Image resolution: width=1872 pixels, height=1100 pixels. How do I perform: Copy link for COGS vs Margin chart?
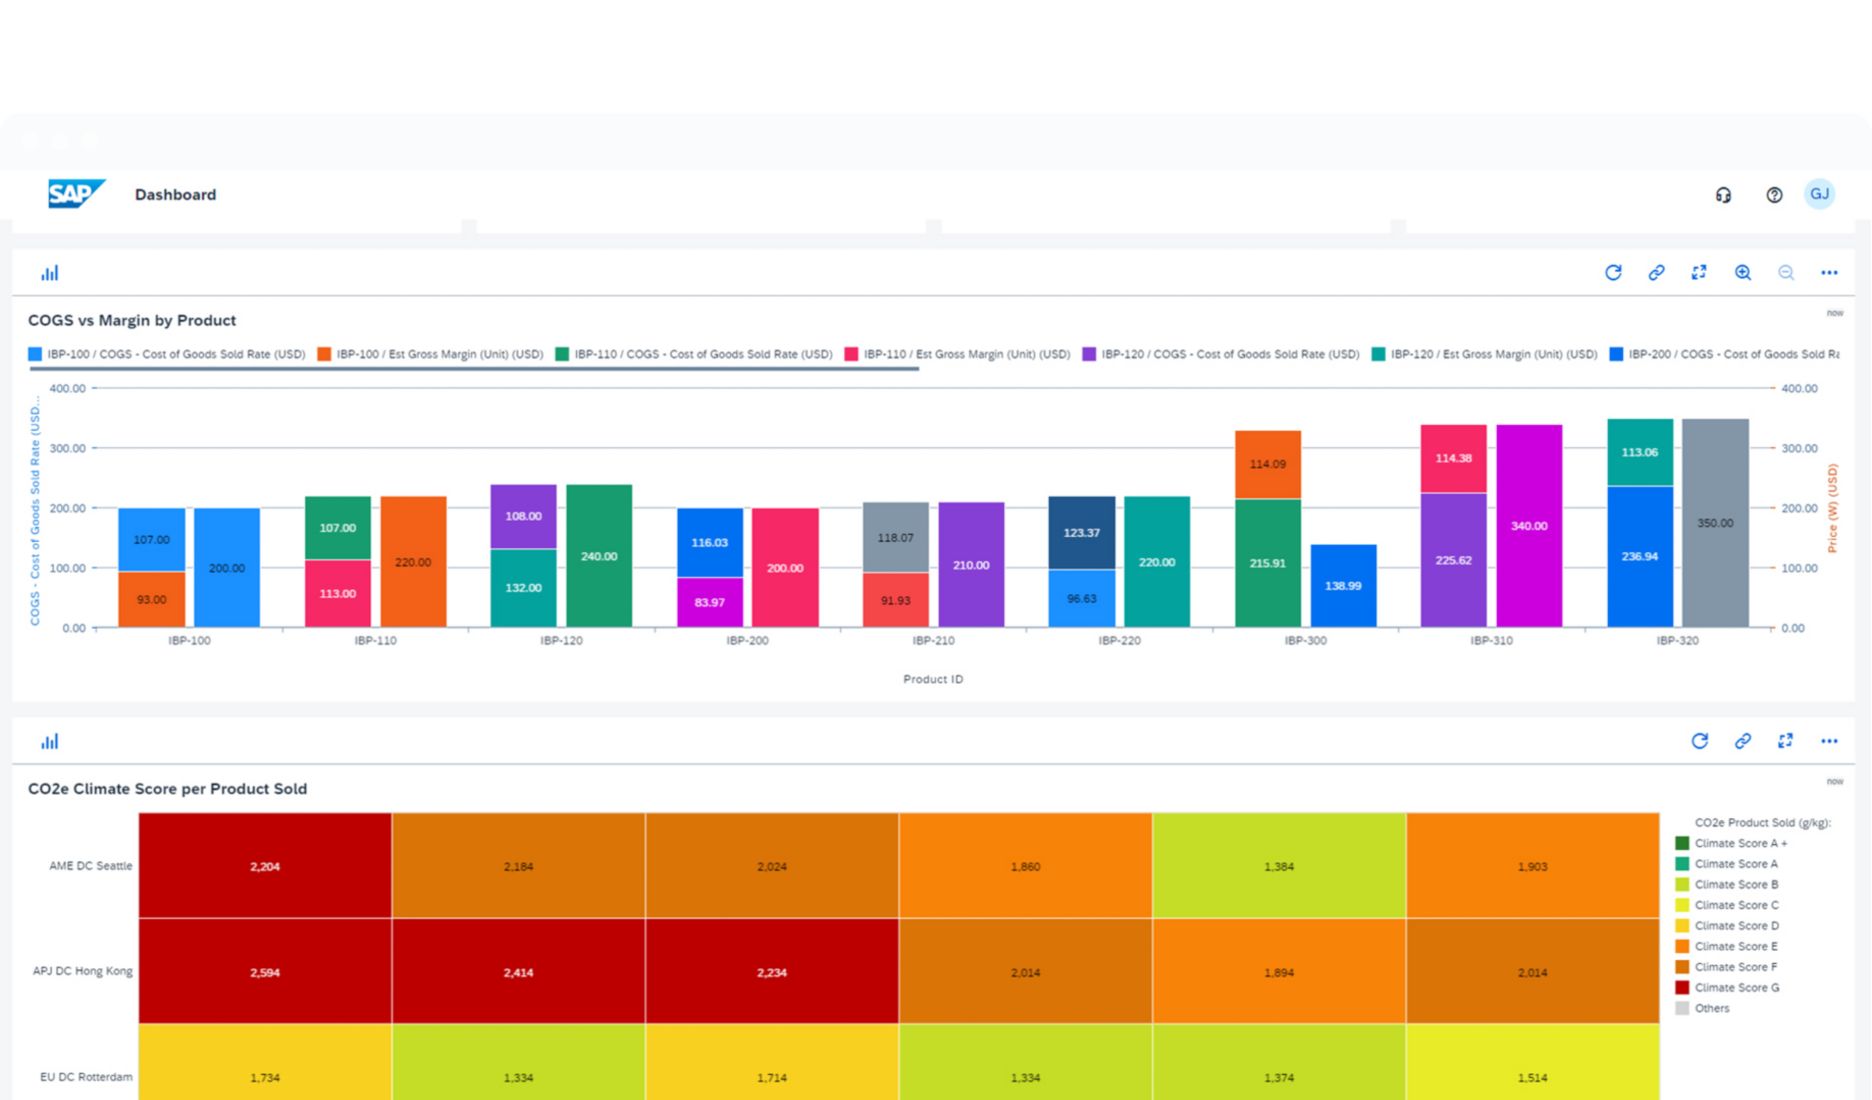(x=1656, y=273)
